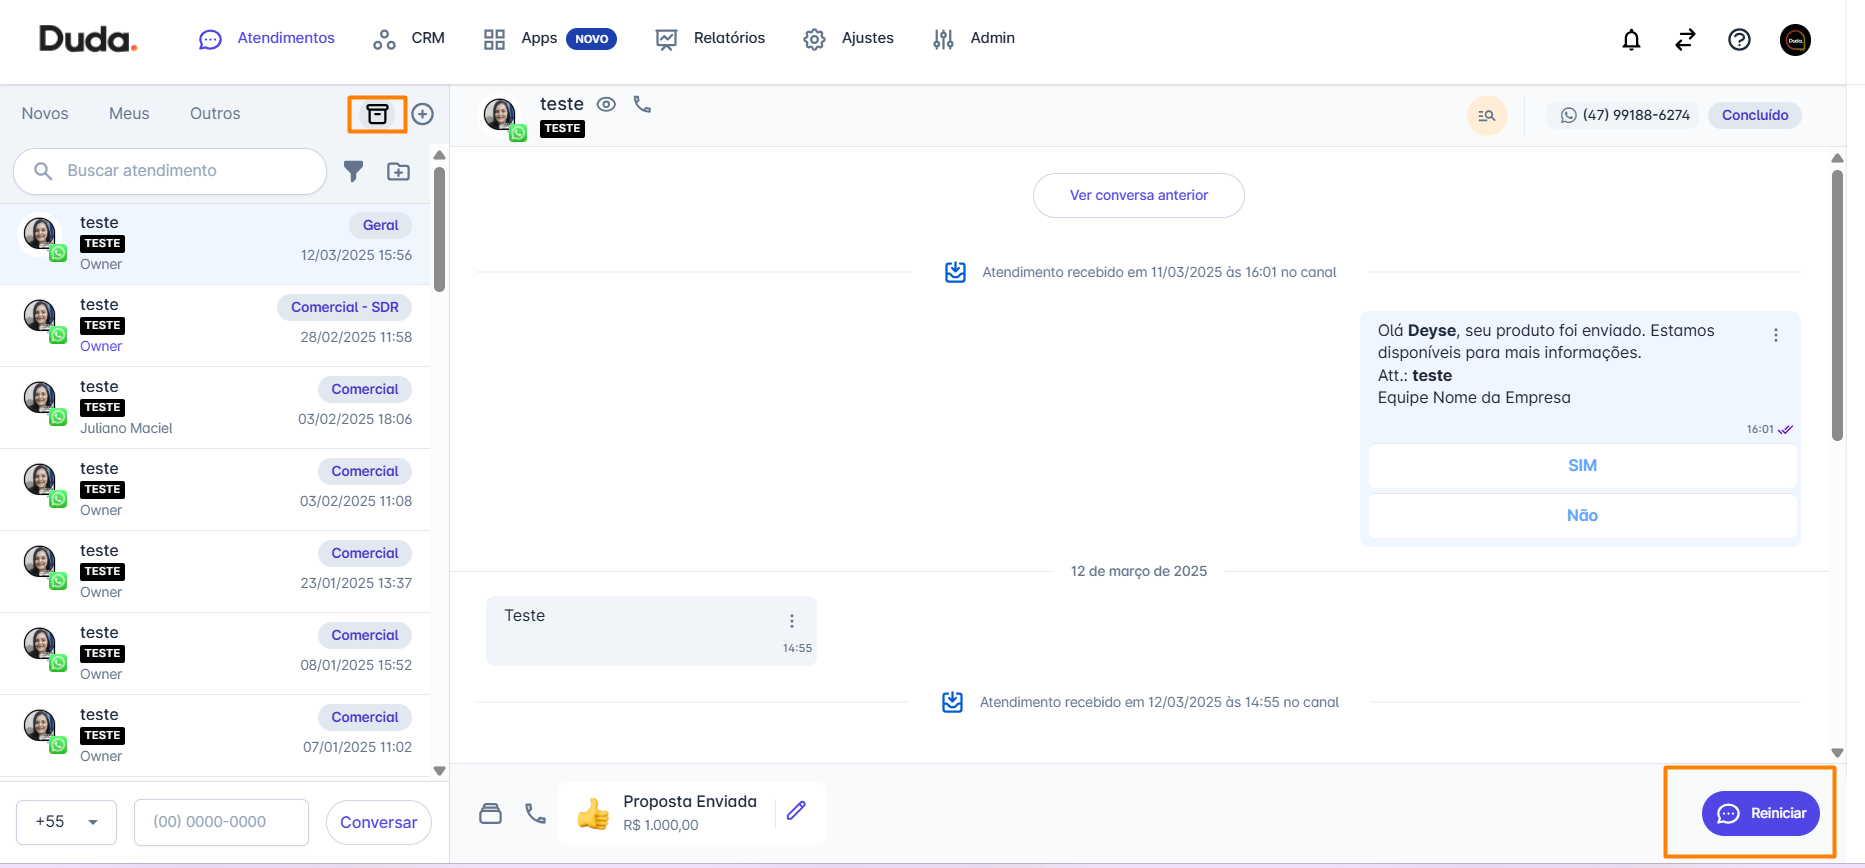
Task: Click the add folder icon beside the filter
Action: coord(398,172)
